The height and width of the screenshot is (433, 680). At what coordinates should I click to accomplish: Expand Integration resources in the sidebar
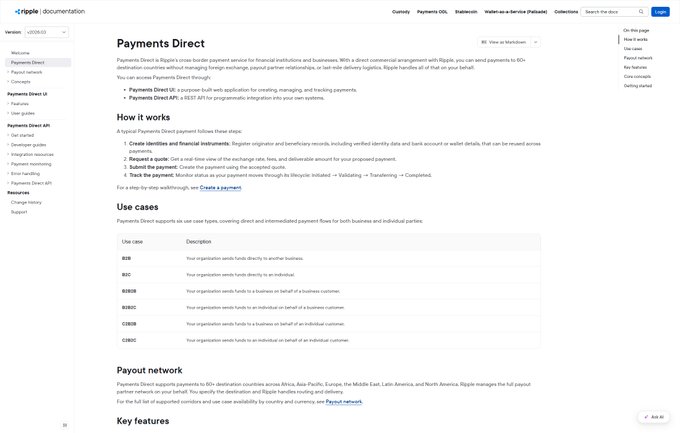32,154
